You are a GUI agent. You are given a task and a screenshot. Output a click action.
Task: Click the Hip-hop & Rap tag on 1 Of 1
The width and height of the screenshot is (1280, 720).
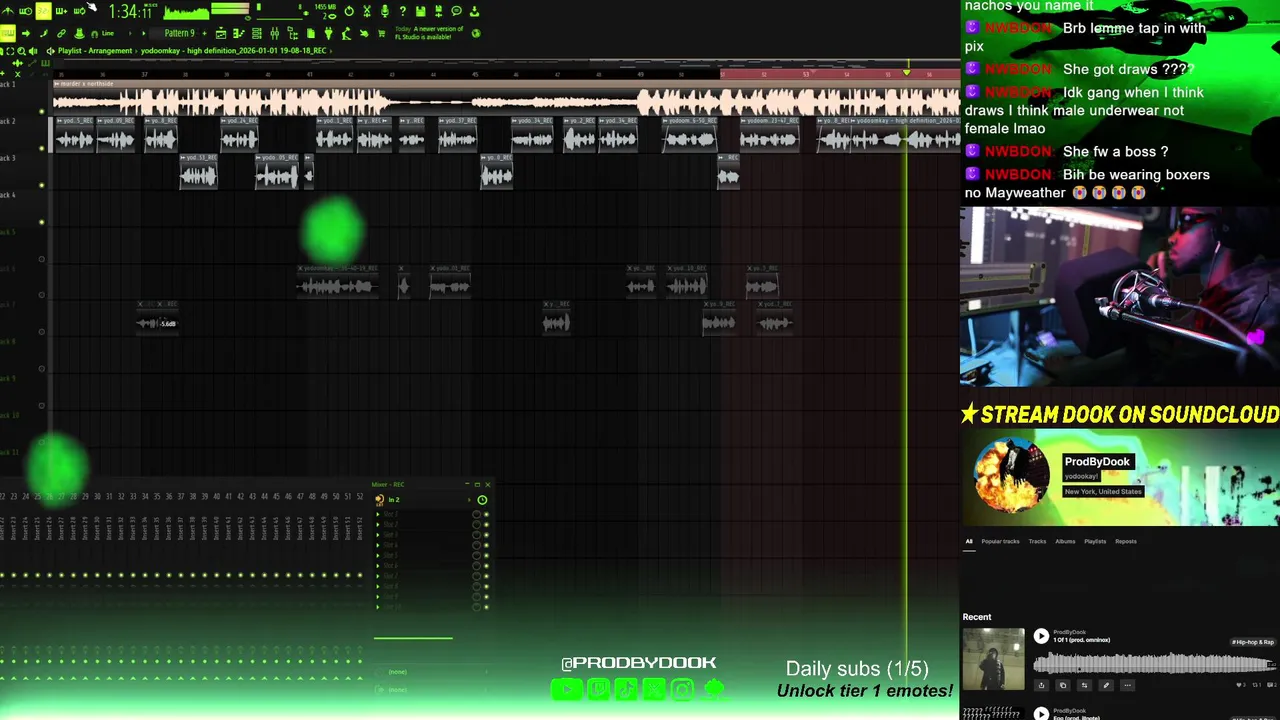(x=1252, y=642)
